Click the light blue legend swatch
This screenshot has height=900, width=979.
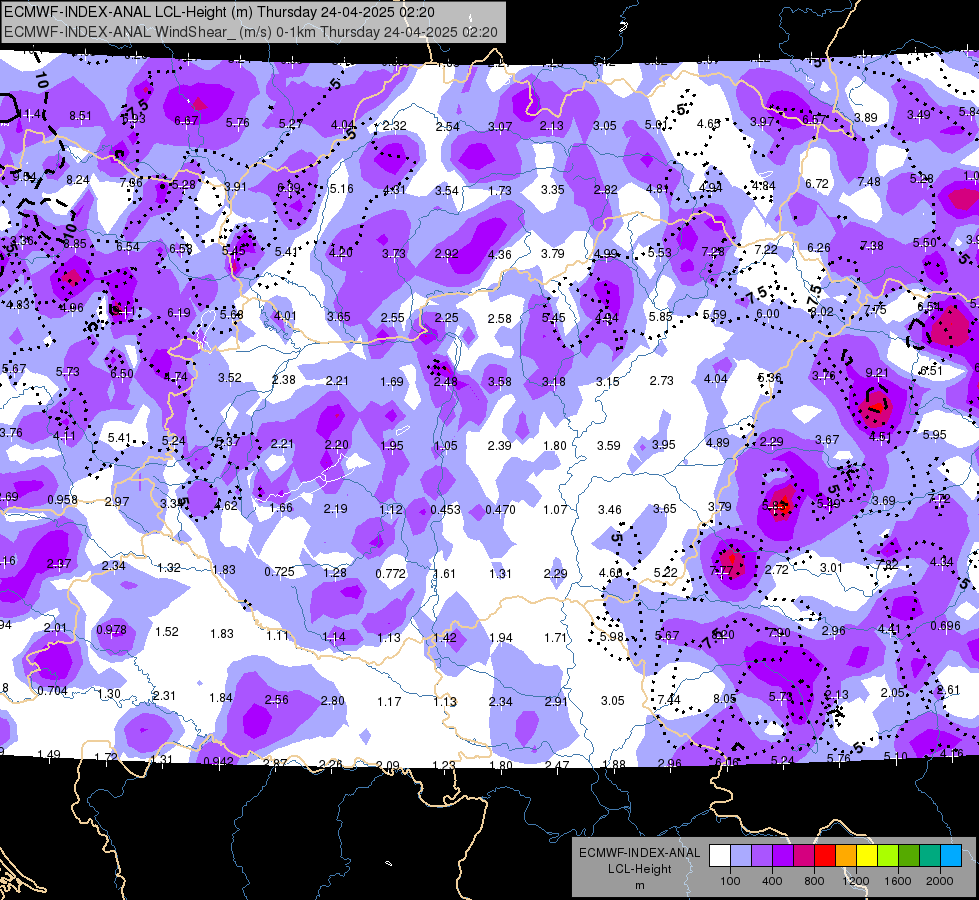tap(741, 856)
